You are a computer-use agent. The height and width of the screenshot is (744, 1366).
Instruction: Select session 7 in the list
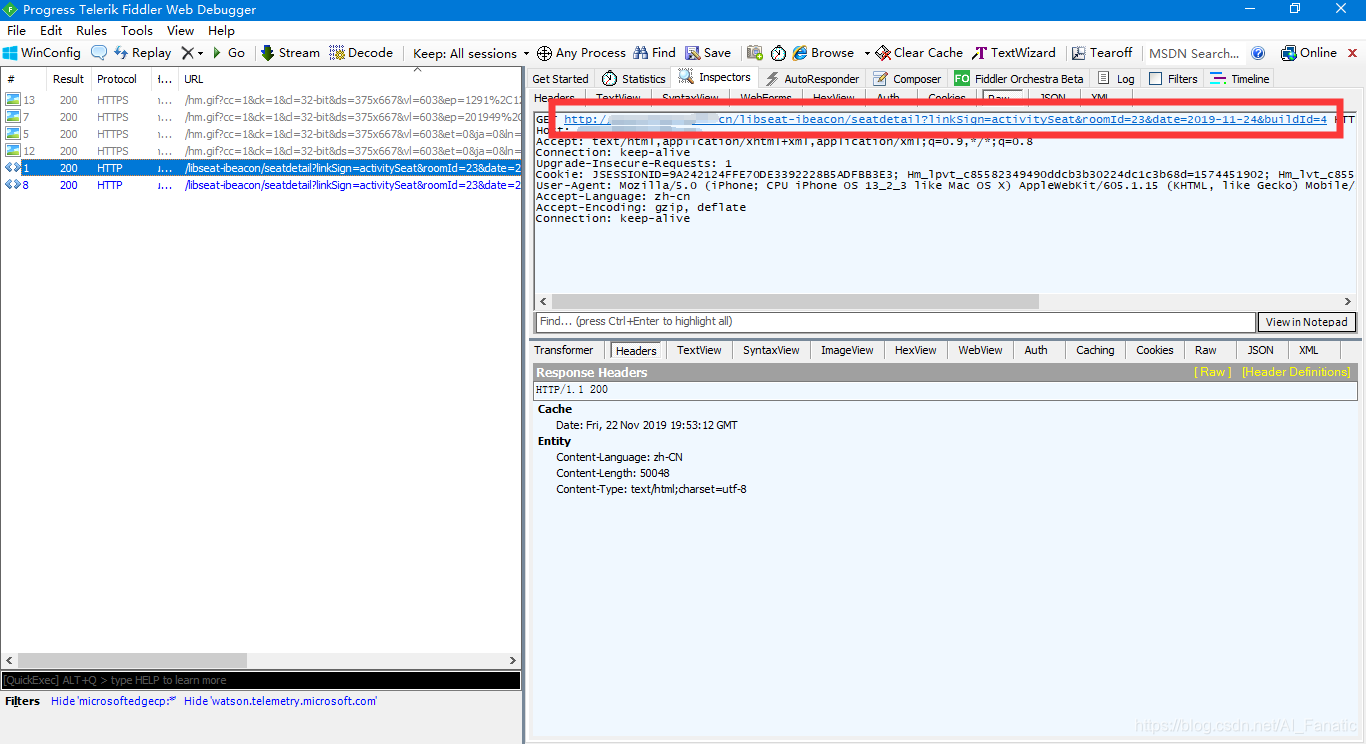click(x=261, y=117)
